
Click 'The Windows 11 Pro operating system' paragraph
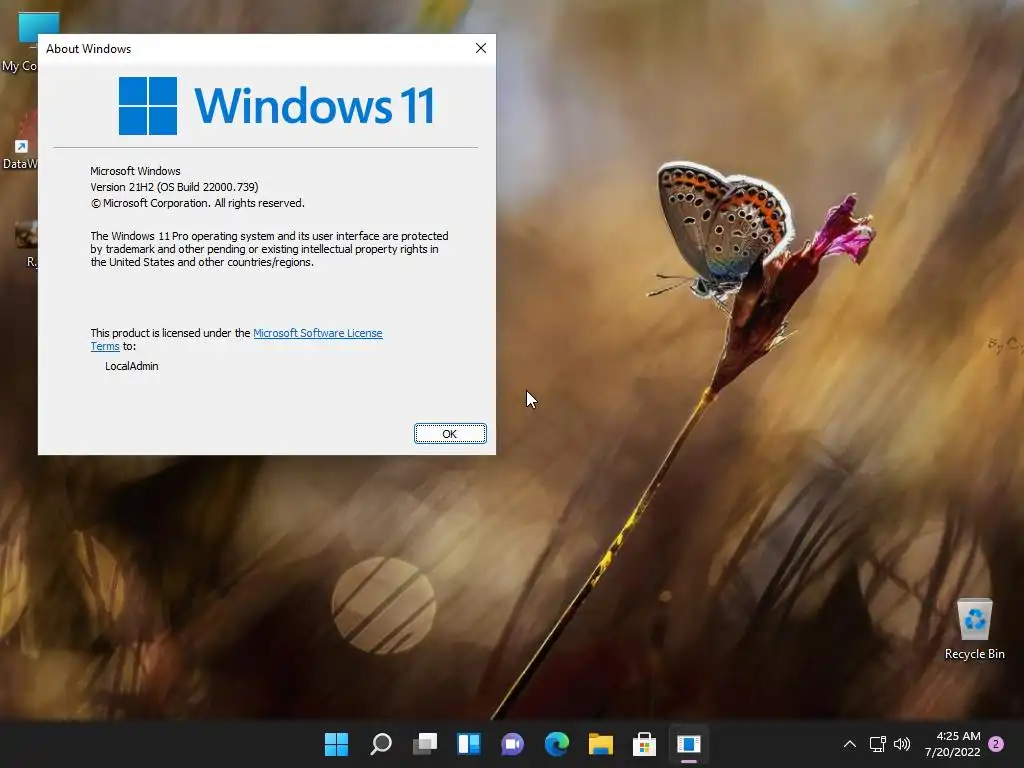point(269,249)
